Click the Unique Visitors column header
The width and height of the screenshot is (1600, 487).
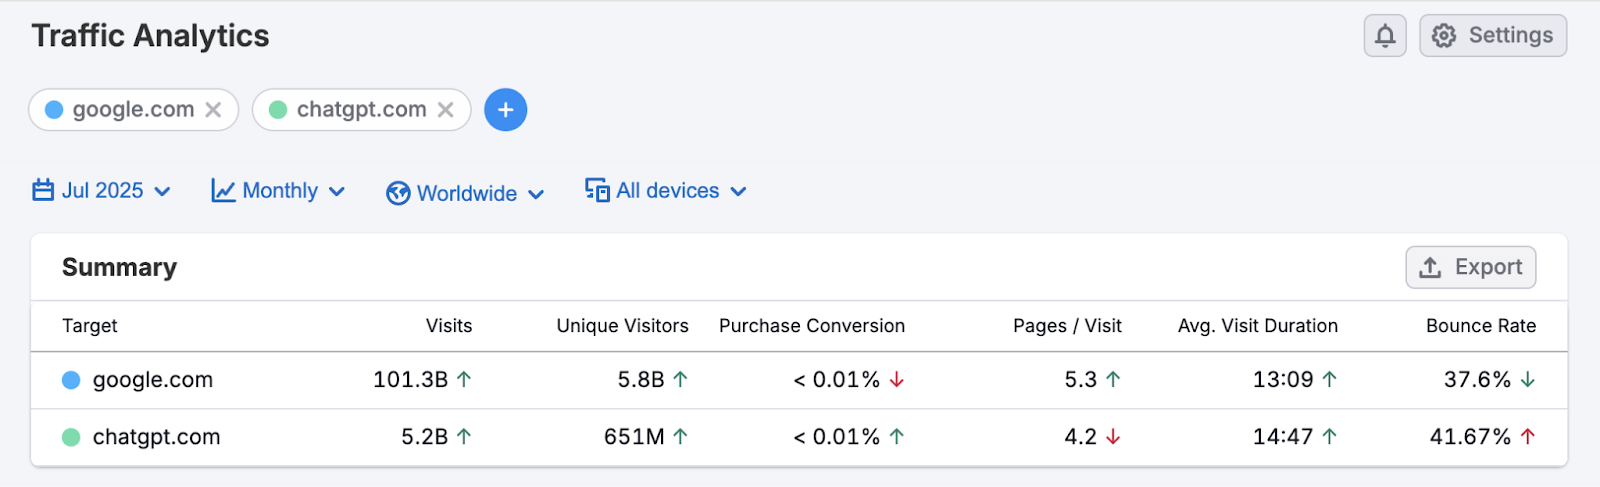tap(622, 326)
